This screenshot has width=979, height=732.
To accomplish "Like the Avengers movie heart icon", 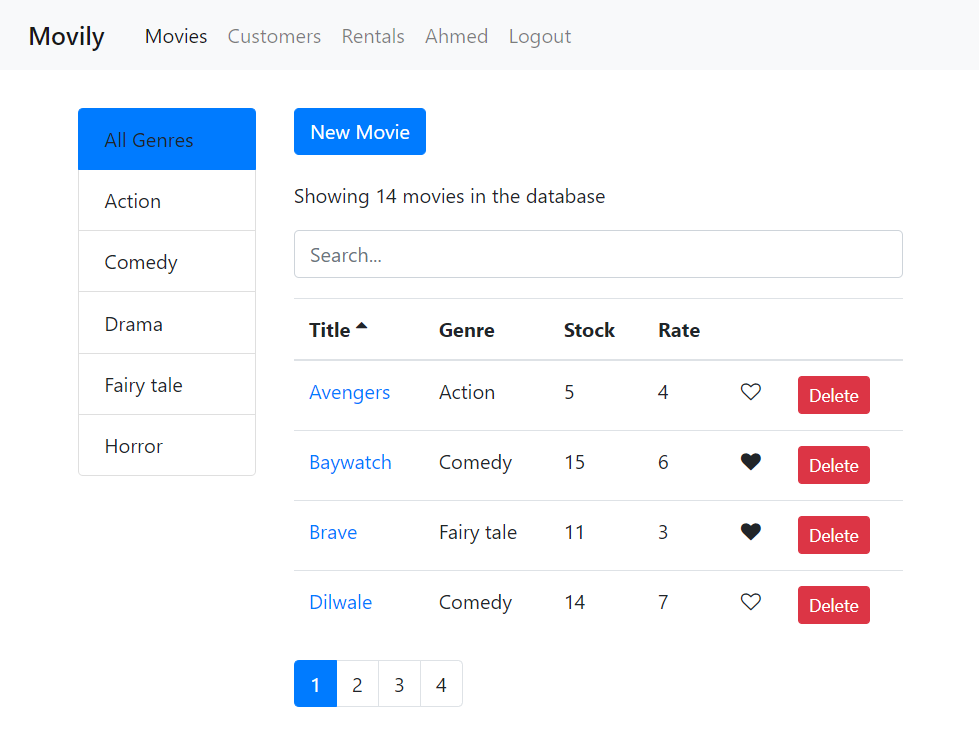I will [x=750, y=392].
